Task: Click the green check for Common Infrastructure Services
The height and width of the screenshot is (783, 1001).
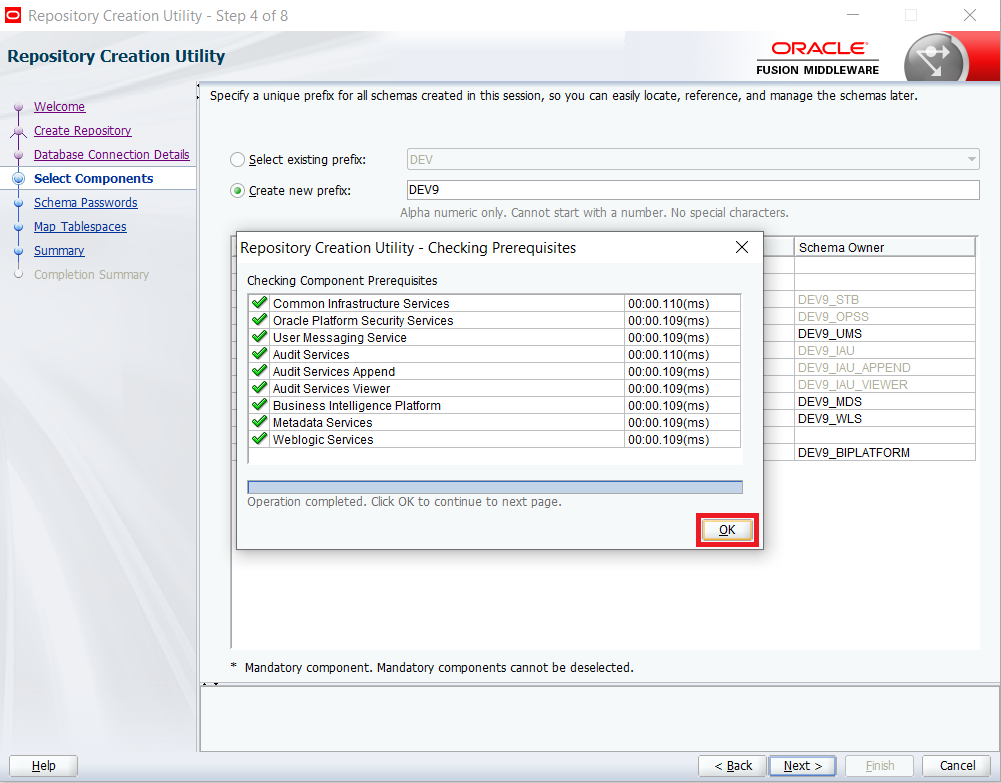Action: [259, 302]
